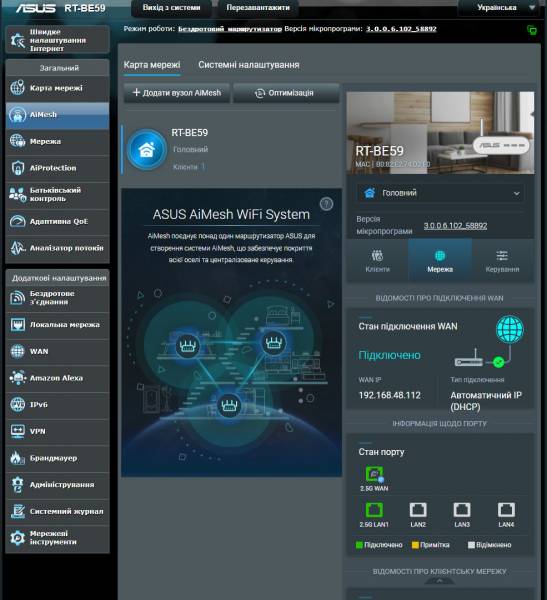Click the help question mark on AiMesh banner
Screen dimensions: 547x600
(x=326, y=204)
